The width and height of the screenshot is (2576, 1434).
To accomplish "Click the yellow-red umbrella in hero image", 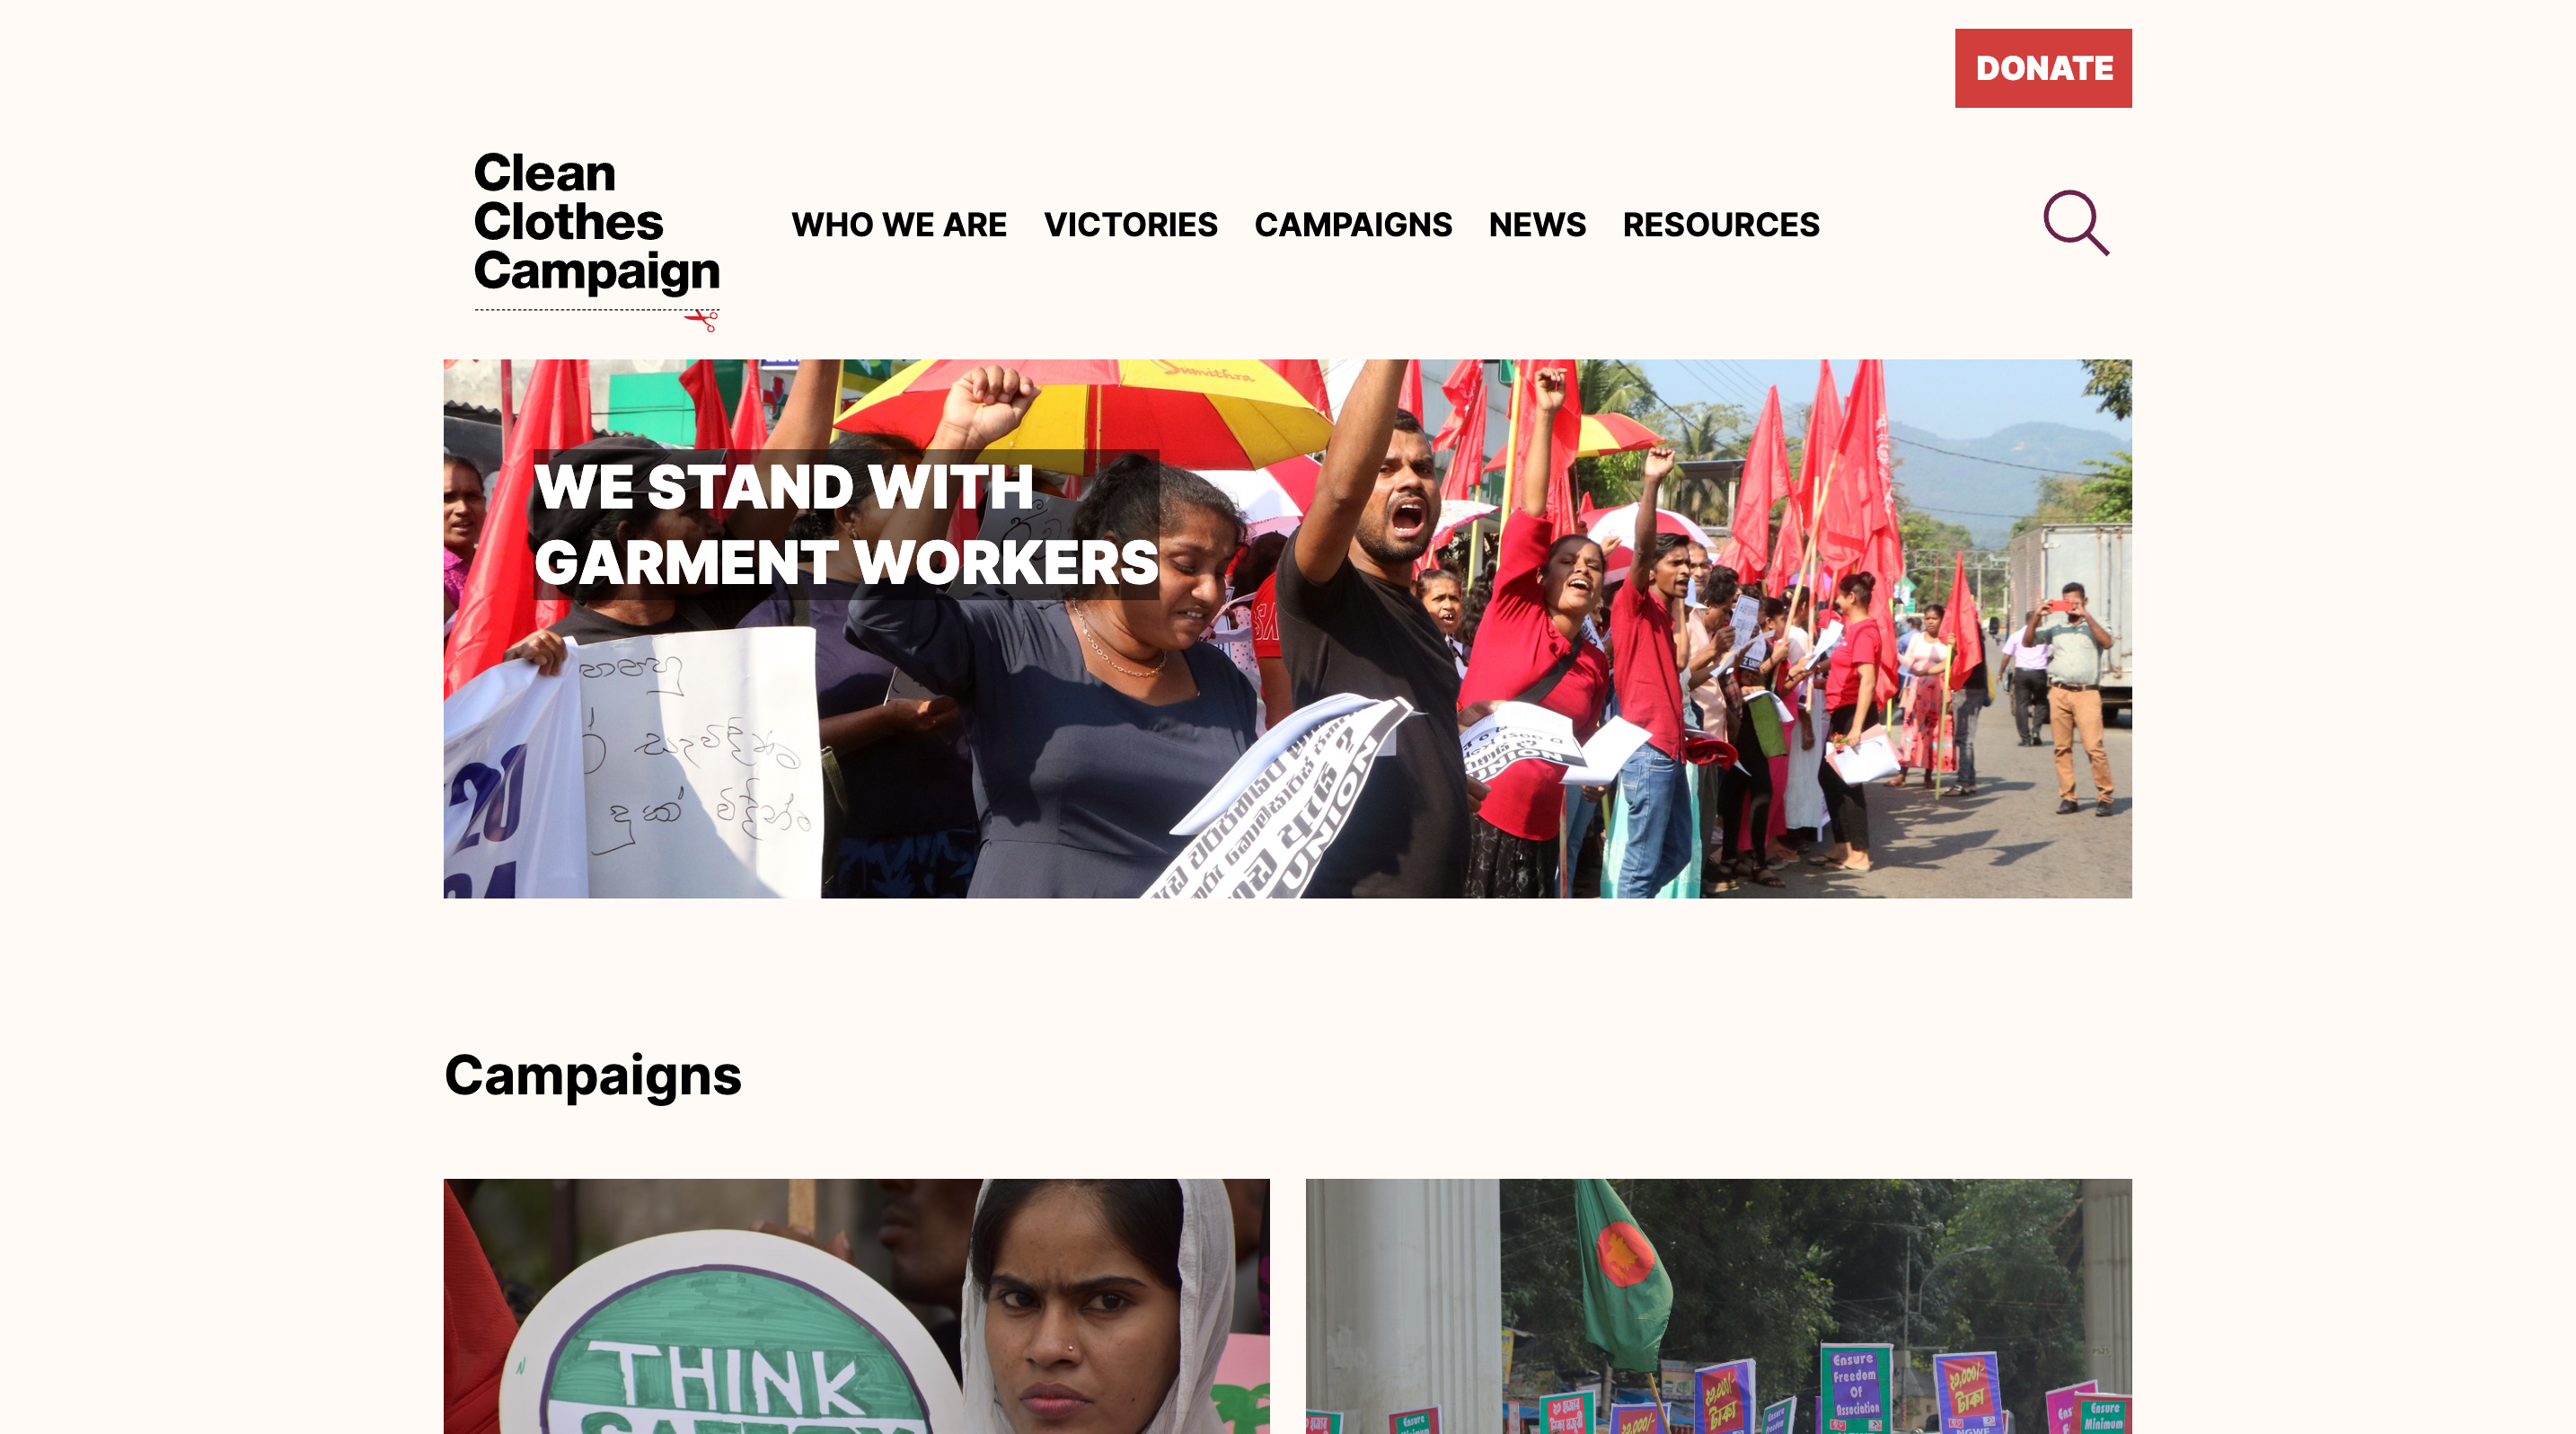I will (x=1085, y=410).
